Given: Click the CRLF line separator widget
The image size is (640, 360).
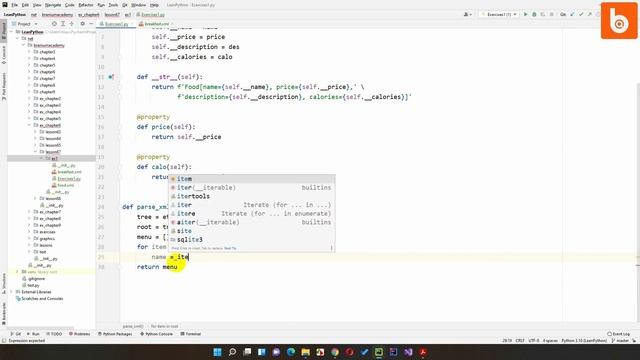Looking at the screenshot, I should tap(520, 340).
